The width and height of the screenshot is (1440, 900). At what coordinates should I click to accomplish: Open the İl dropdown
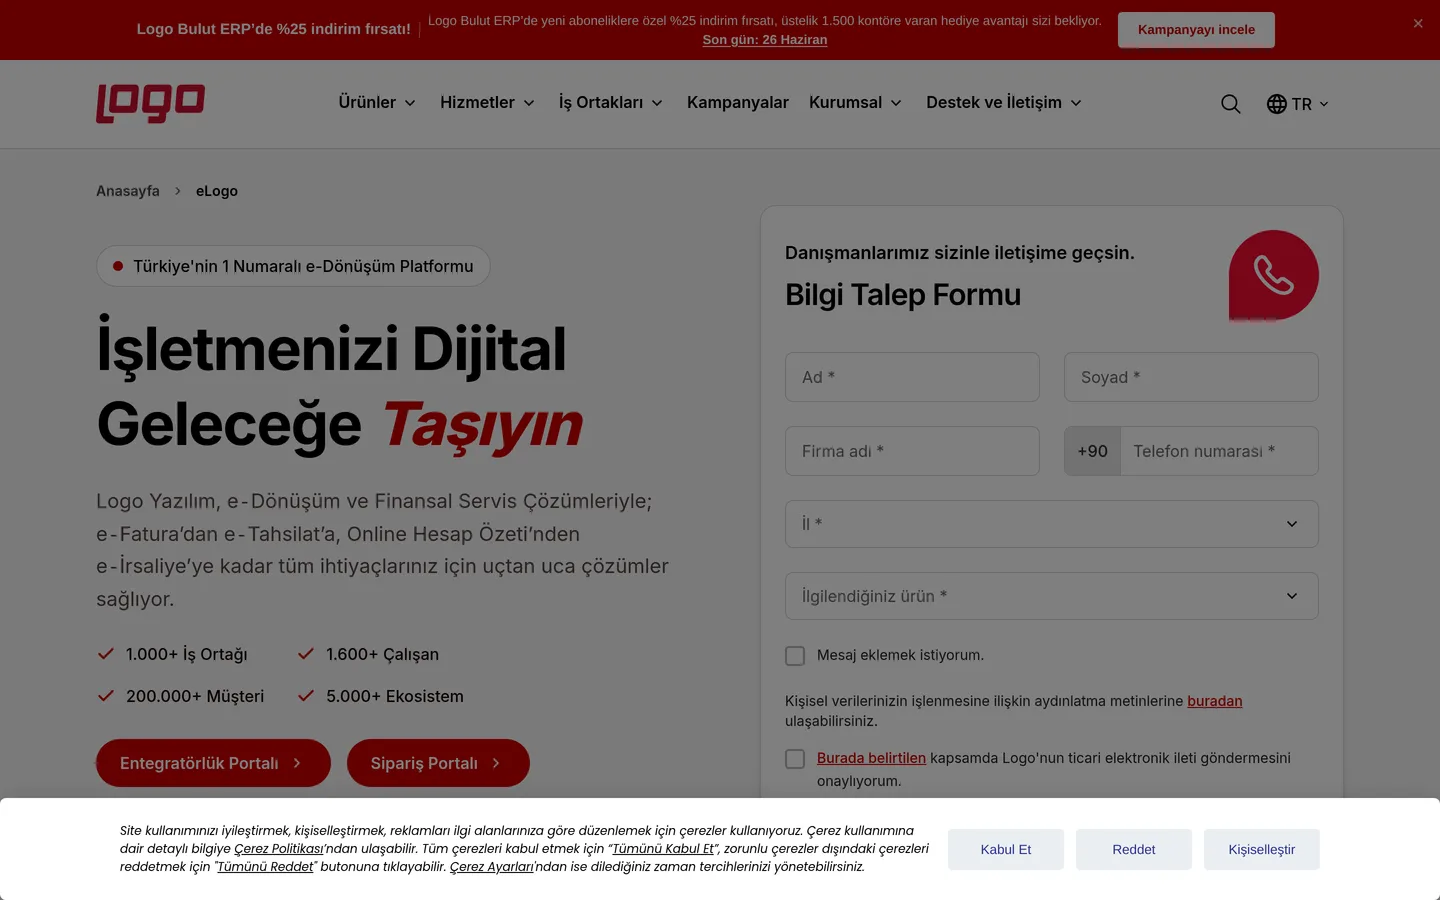[1052, 524]
